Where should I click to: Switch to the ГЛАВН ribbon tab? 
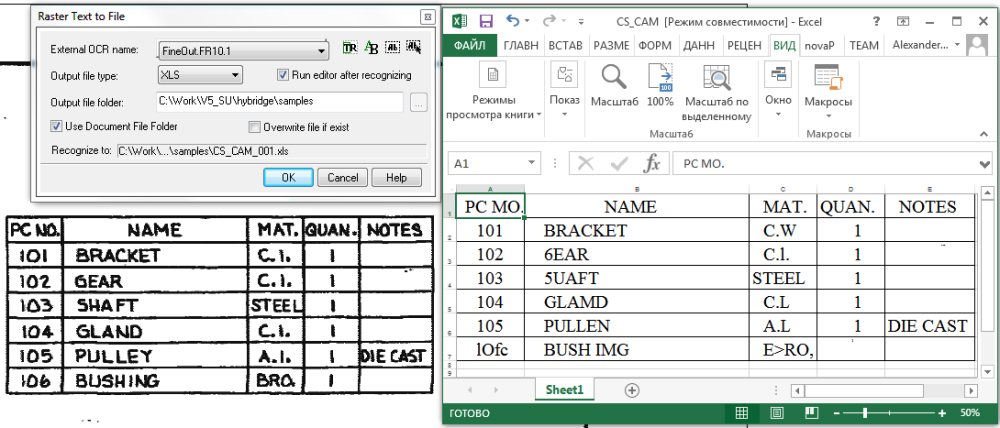click(x=521, y=45)
